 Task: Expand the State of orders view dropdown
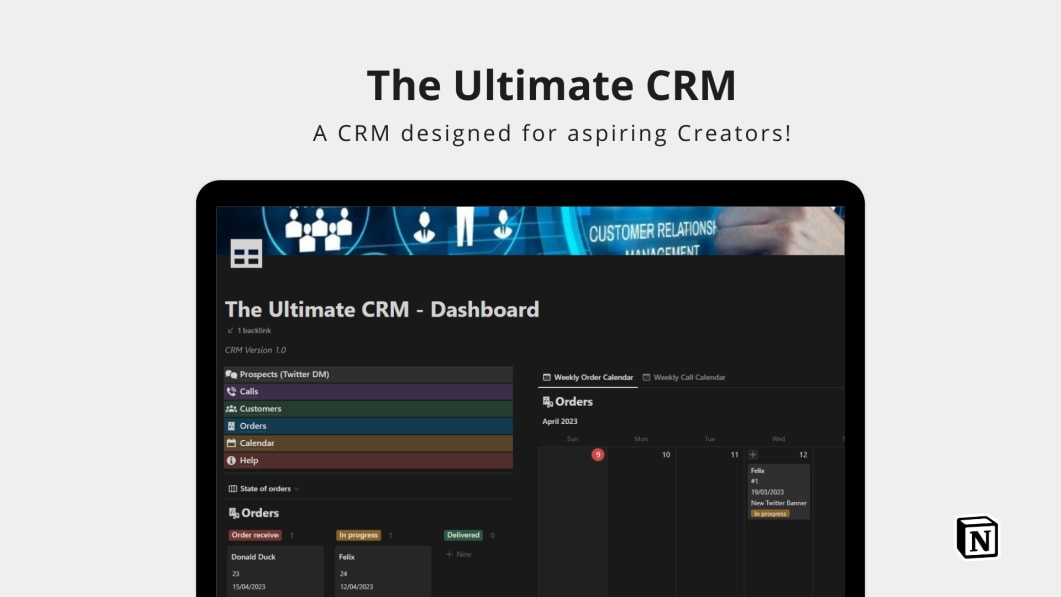296,489
